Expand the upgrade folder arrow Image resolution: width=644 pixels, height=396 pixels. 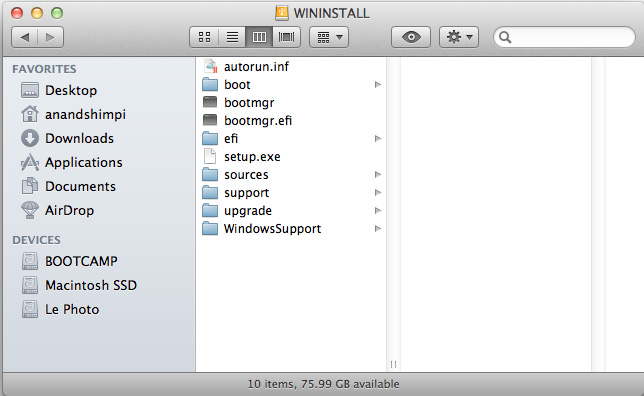(378, 211)
